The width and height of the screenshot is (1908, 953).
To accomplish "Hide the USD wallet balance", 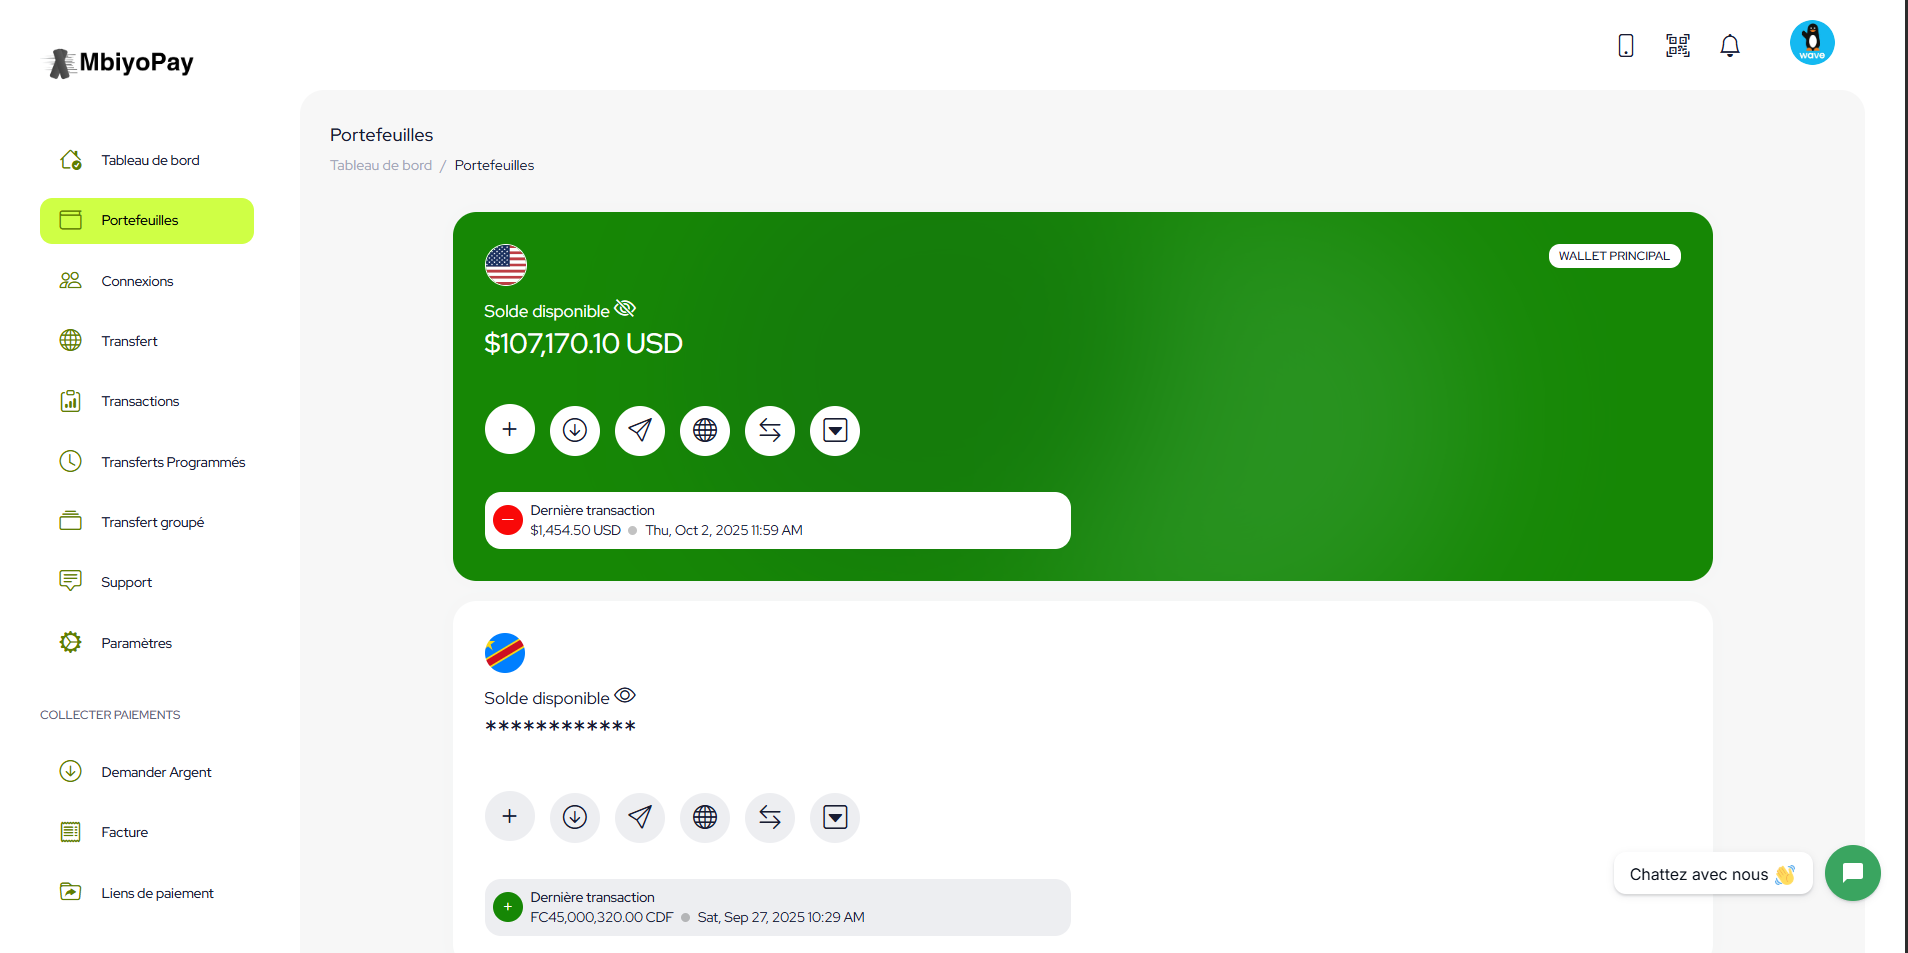I will [x=625, y=308].
